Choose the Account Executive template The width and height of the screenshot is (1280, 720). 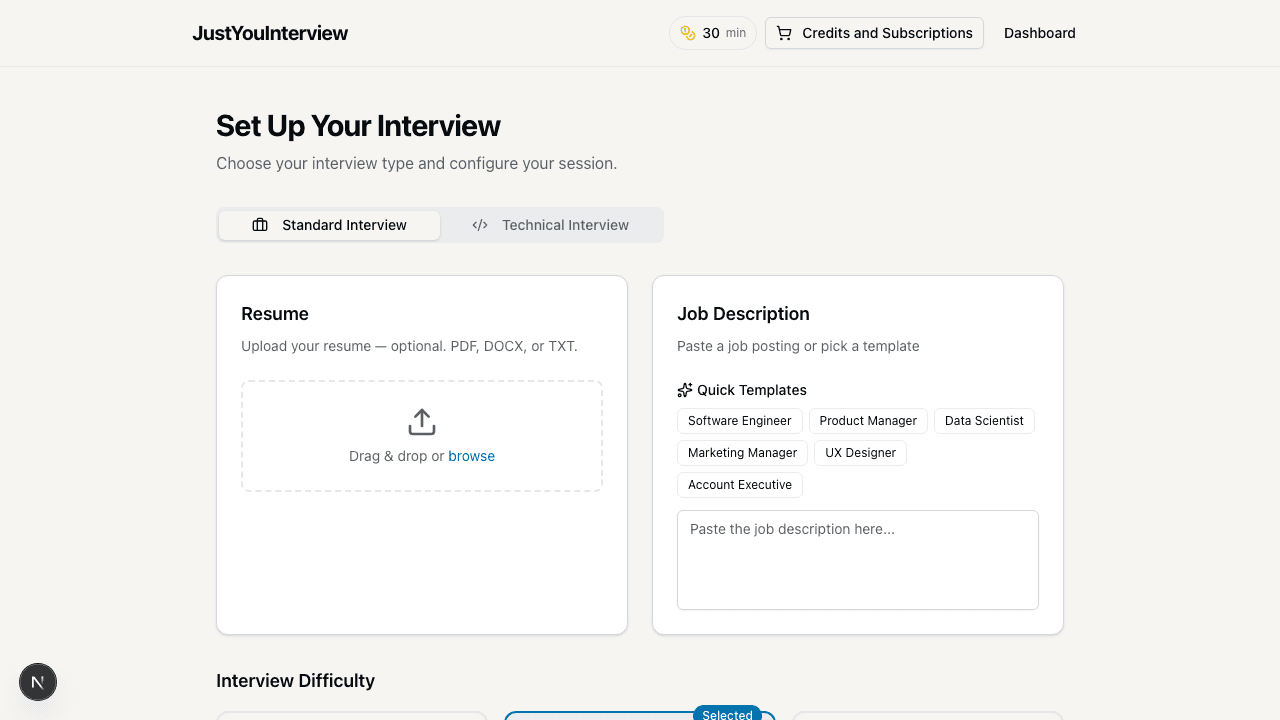(x=739, y=485)
